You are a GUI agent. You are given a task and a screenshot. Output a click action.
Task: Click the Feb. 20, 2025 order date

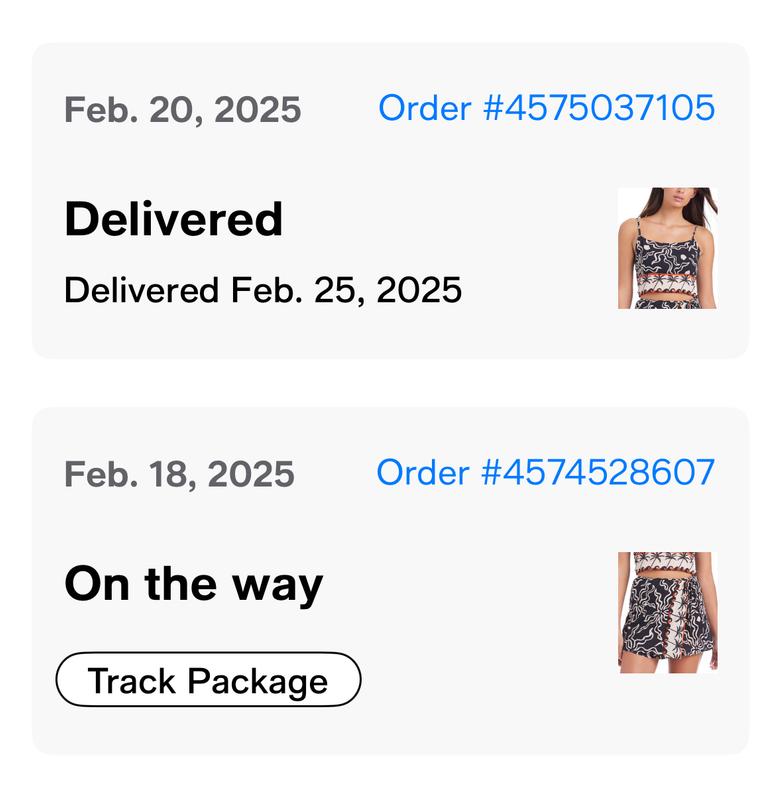[183, 110]
